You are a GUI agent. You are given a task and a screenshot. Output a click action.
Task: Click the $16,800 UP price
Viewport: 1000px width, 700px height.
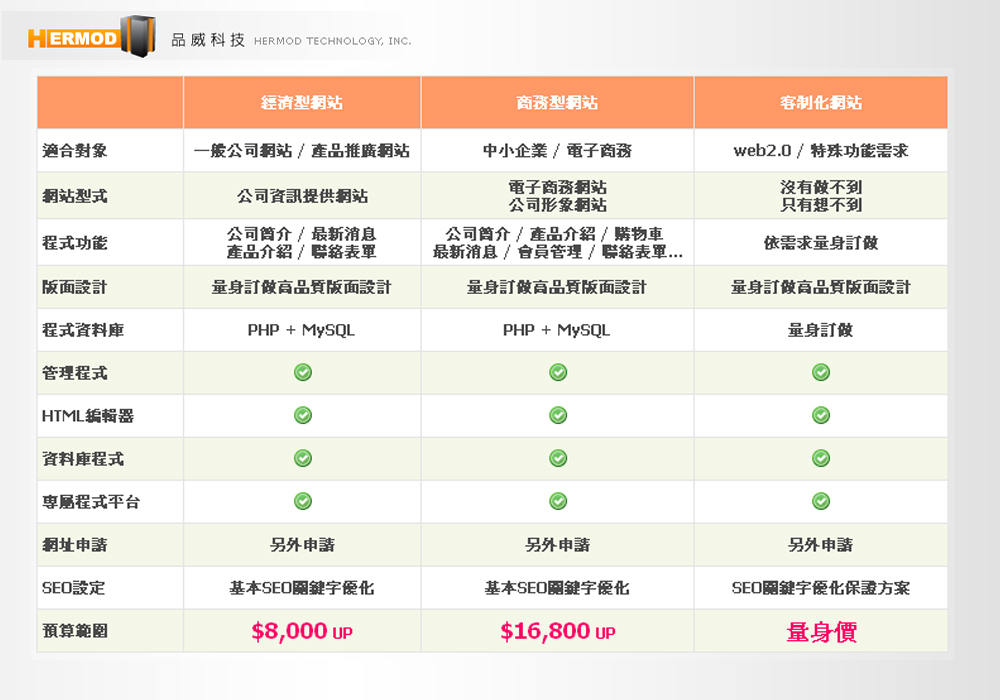tap(558, 631)
